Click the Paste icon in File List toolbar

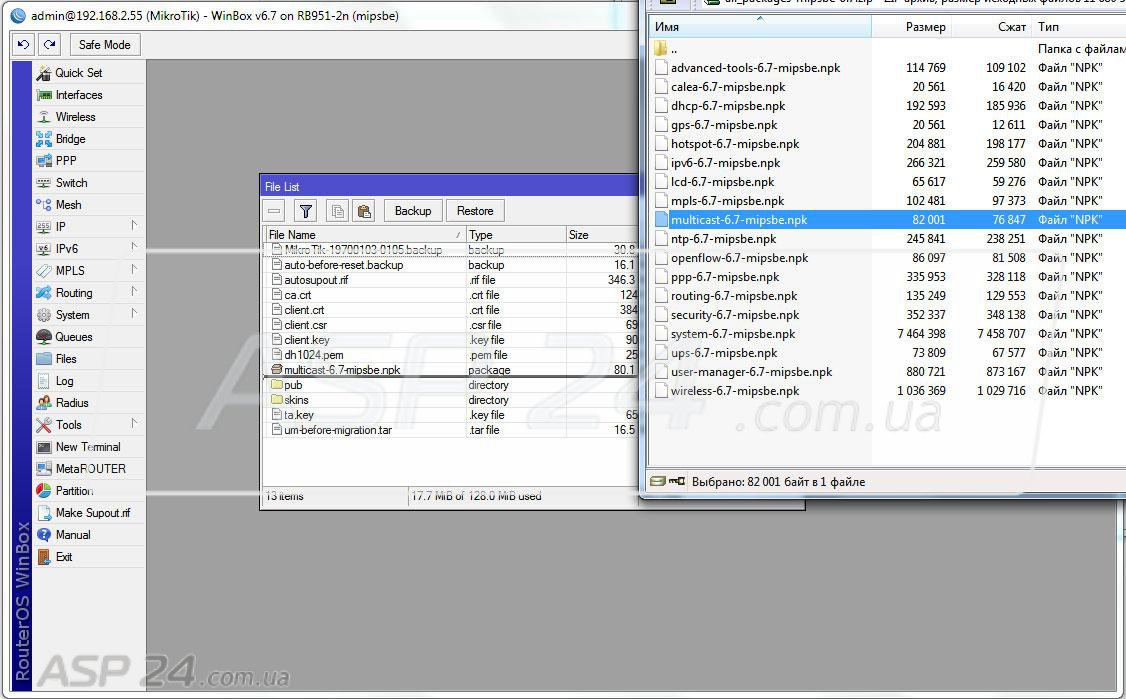tap(364, 211)
